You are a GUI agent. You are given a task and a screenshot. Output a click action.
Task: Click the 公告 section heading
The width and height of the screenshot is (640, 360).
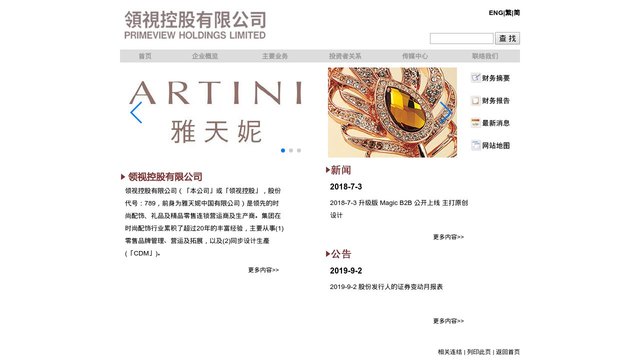click(341, 254)
